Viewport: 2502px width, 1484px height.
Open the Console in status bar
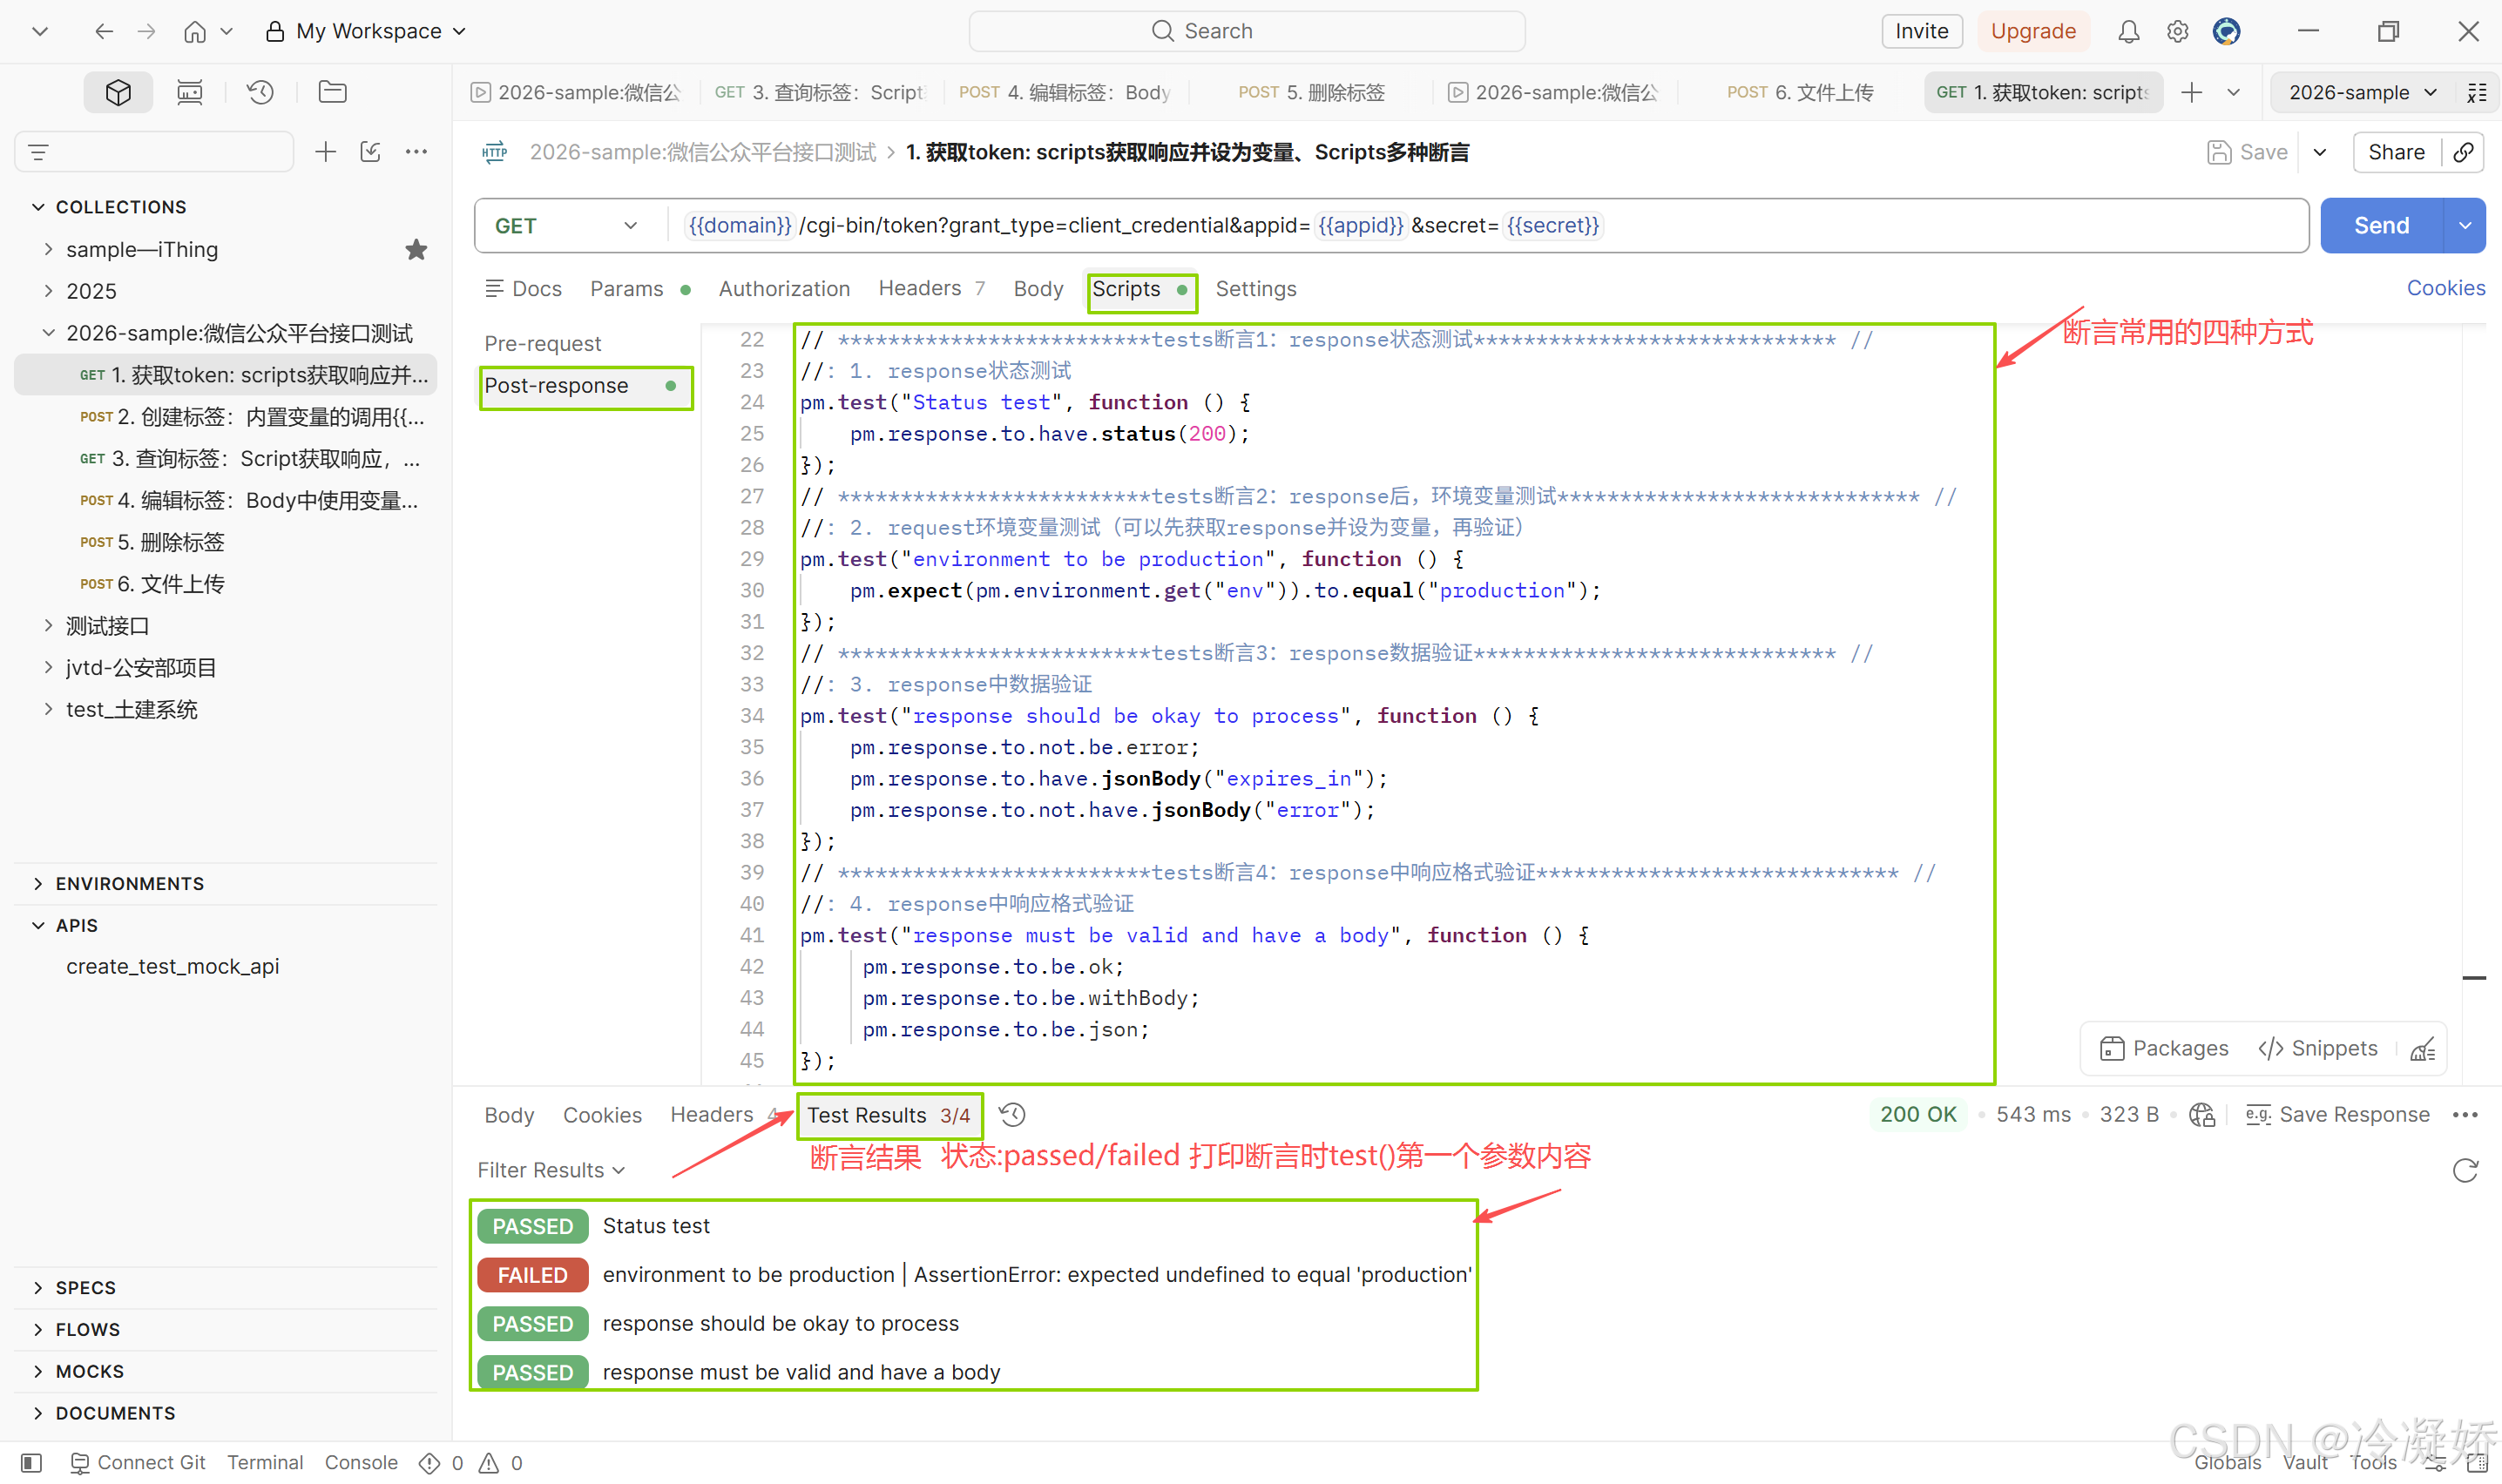(x=361, y=1462)
